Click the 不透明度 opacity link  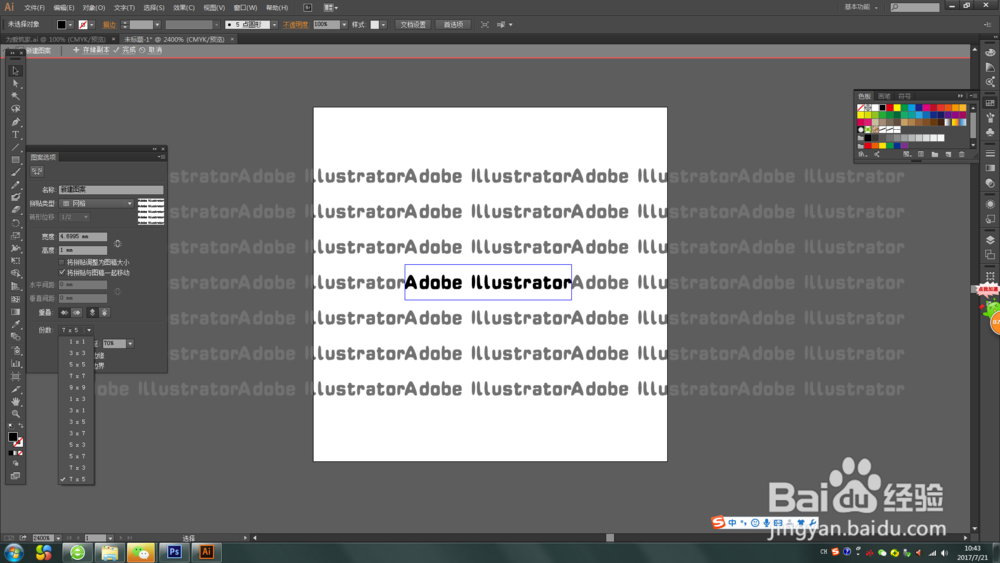295,25
